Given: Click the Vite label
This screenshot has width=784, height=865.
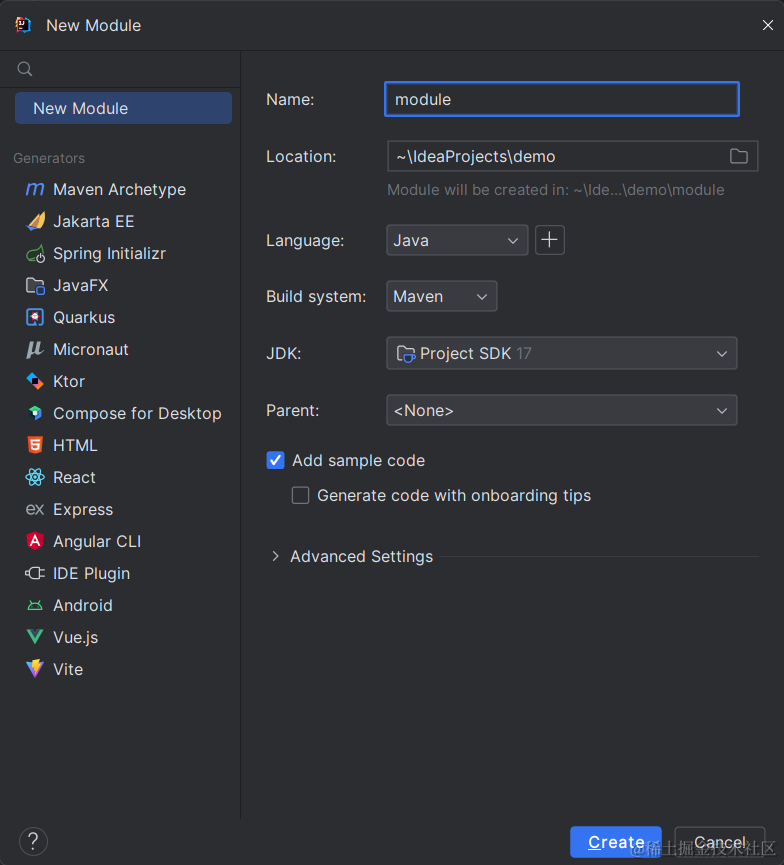Looking at the screenshot, I should pos(68,669).
